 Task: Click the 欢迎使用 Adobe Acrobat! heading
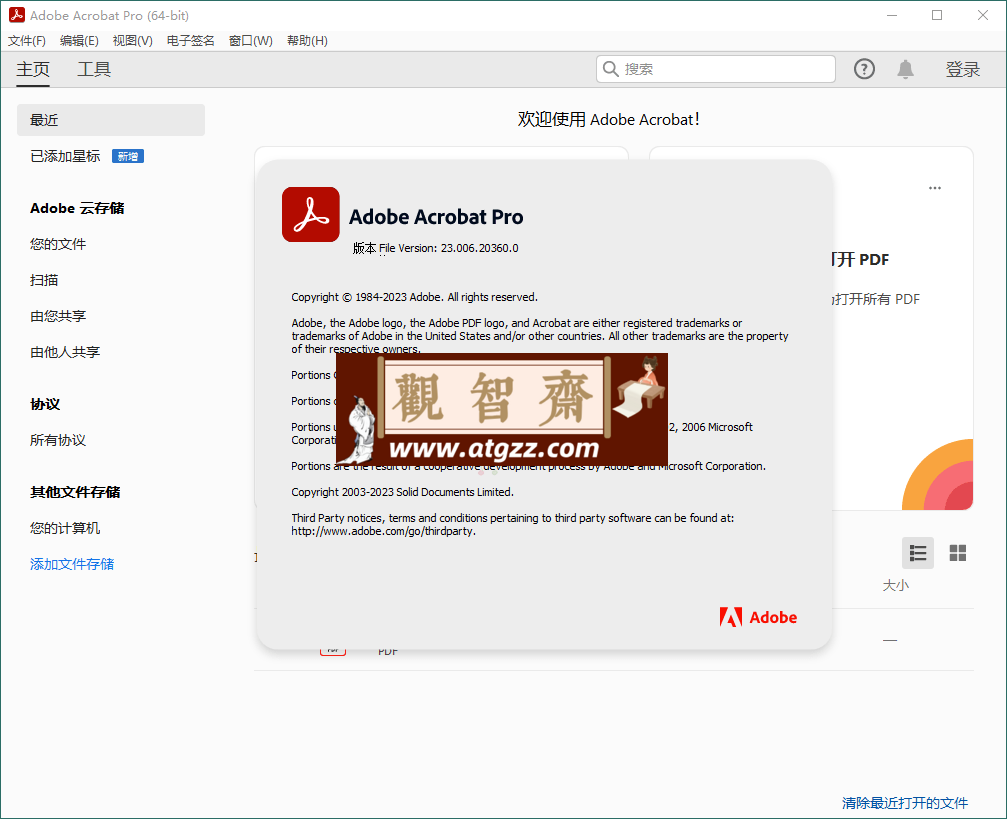point(608,119)
